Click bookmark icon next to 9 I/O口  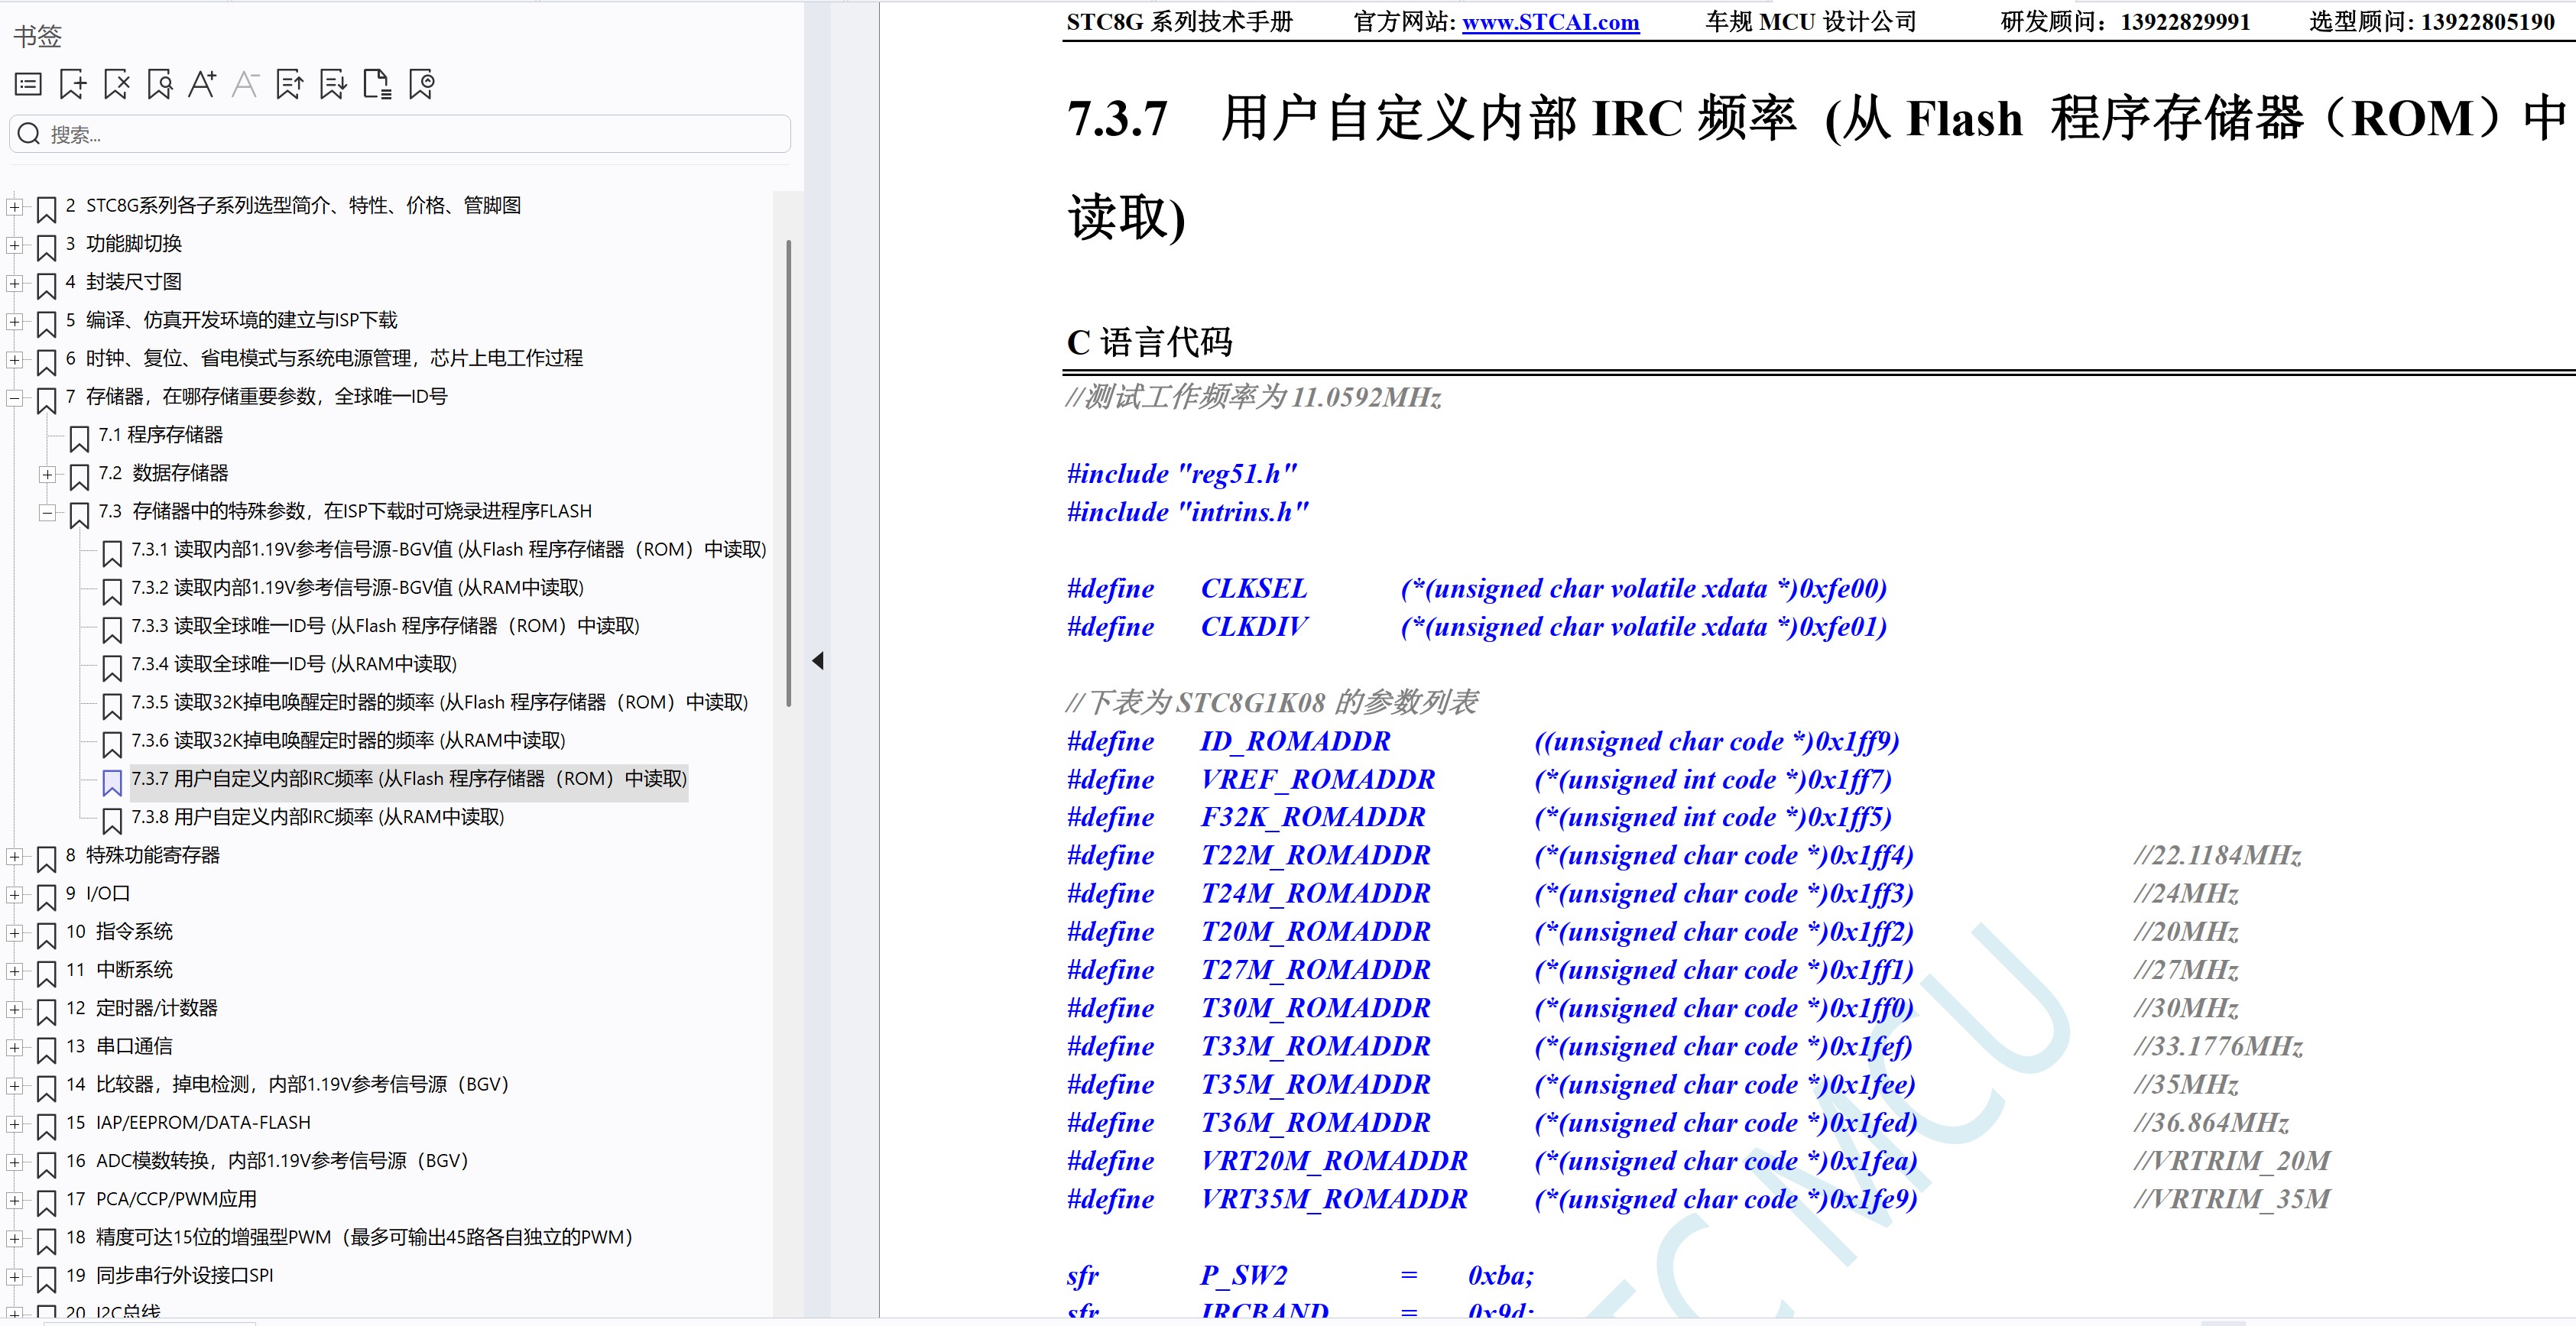click(46, 897)
